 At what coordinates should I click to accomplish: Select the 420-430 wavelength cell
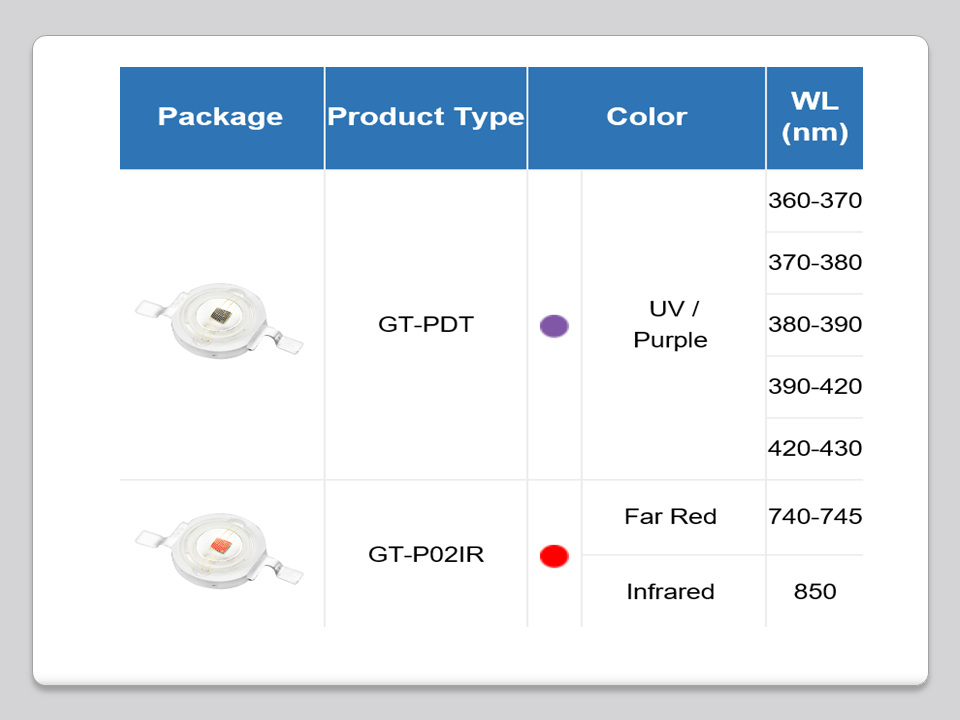[814, 448]
